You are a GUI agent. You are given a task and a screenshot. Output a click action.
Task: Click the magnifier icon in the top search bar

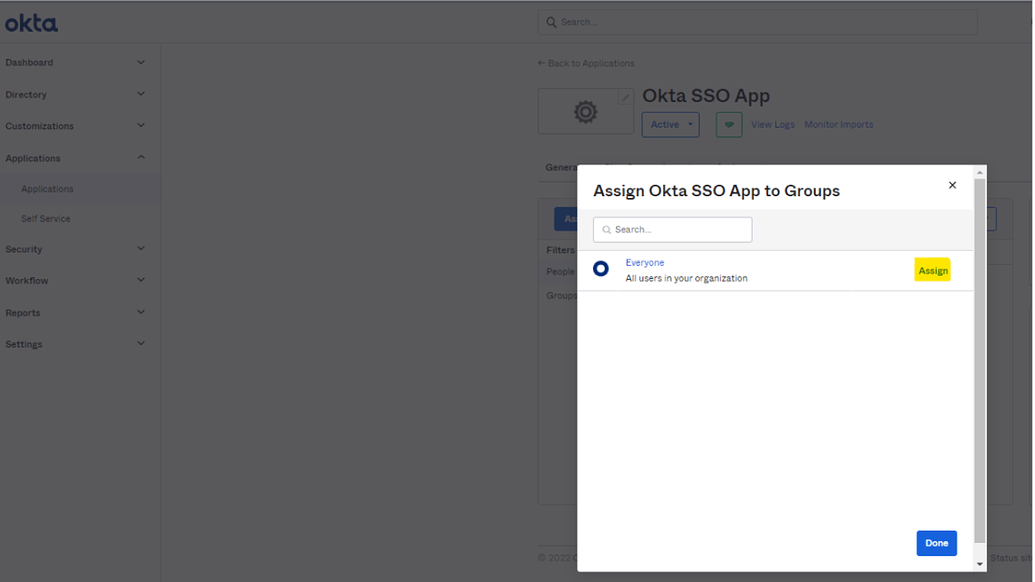click(550, 21)
